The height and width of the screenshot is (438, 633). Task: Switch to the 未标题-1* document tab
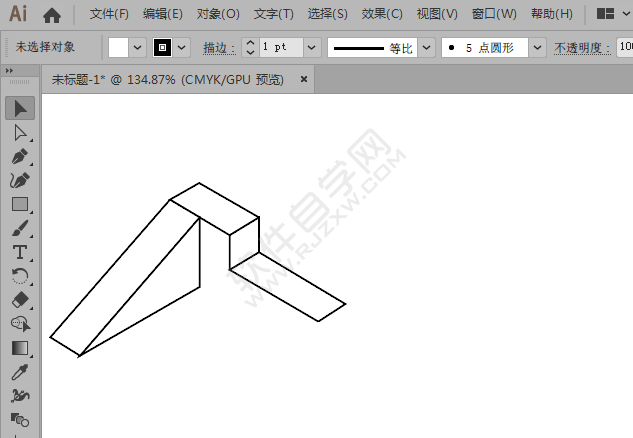coord(168,80)
